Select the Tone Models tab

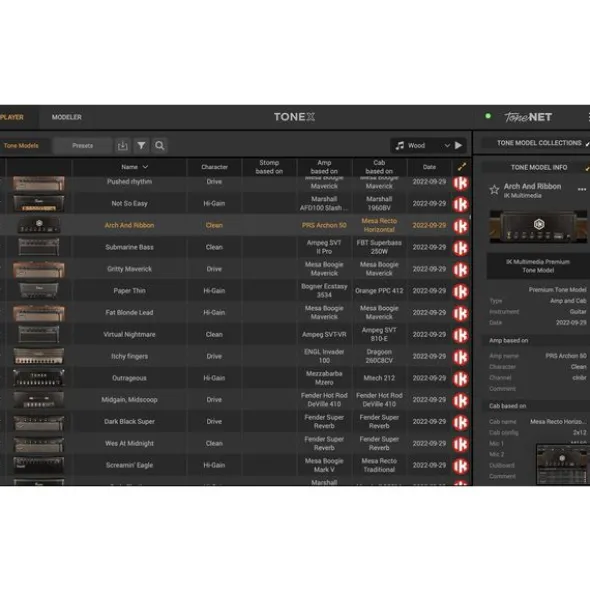pyautogui.click(x=21, y=145)
